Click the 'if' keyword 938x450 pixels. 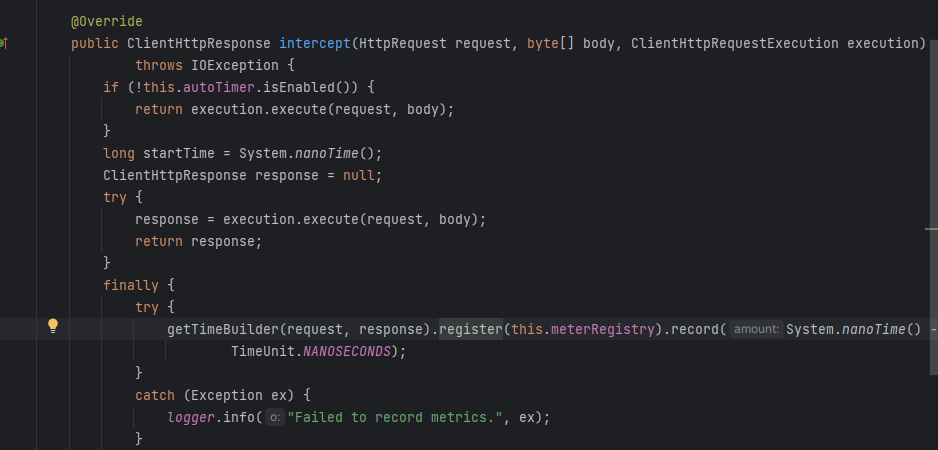click(111, 87)
